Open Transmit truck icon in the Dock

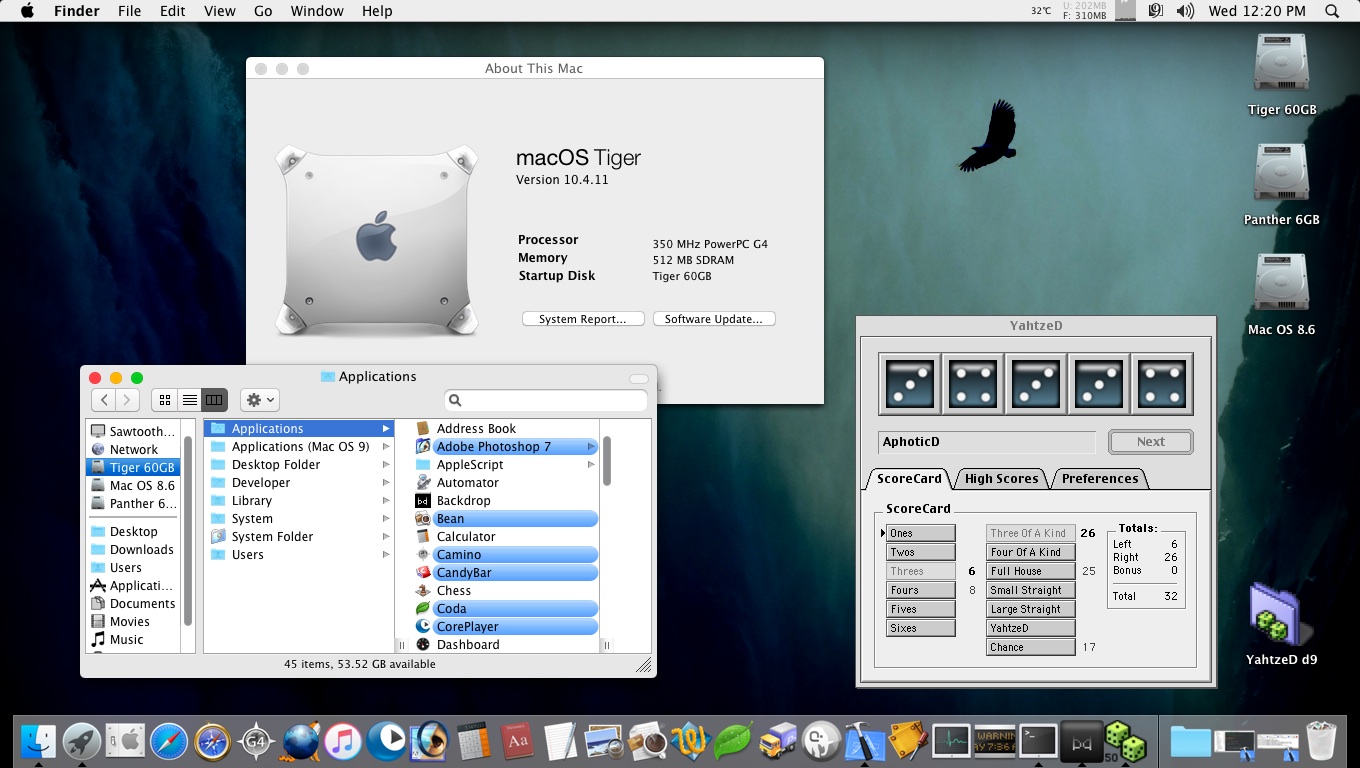click(777, 741)
